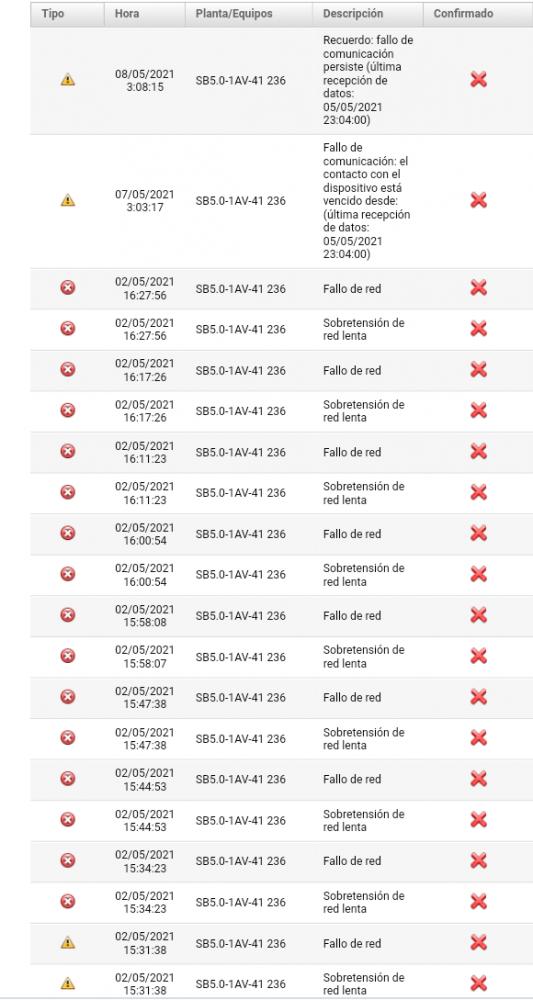Select 16:11:23 Fallo de red description
This screenshot has width=533, height=1000.
click(352, 452)
